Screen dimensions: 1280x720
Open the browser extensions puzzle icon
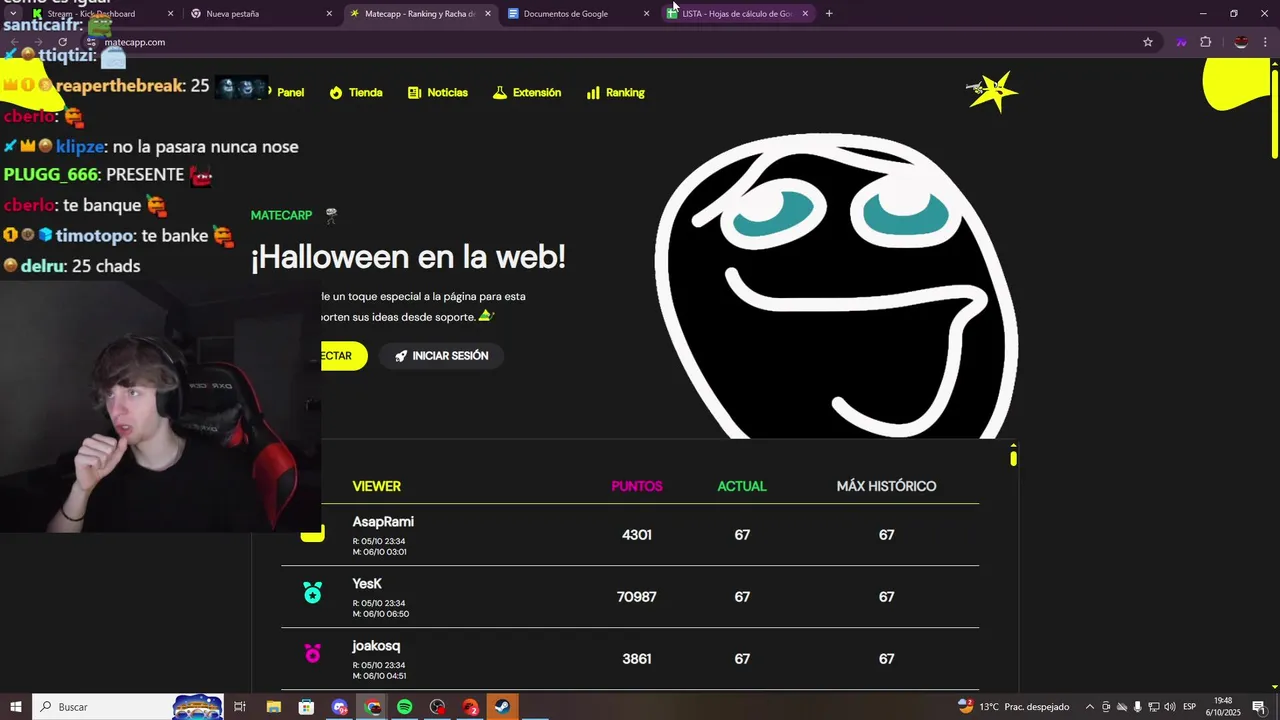(x=1205, y=42)
